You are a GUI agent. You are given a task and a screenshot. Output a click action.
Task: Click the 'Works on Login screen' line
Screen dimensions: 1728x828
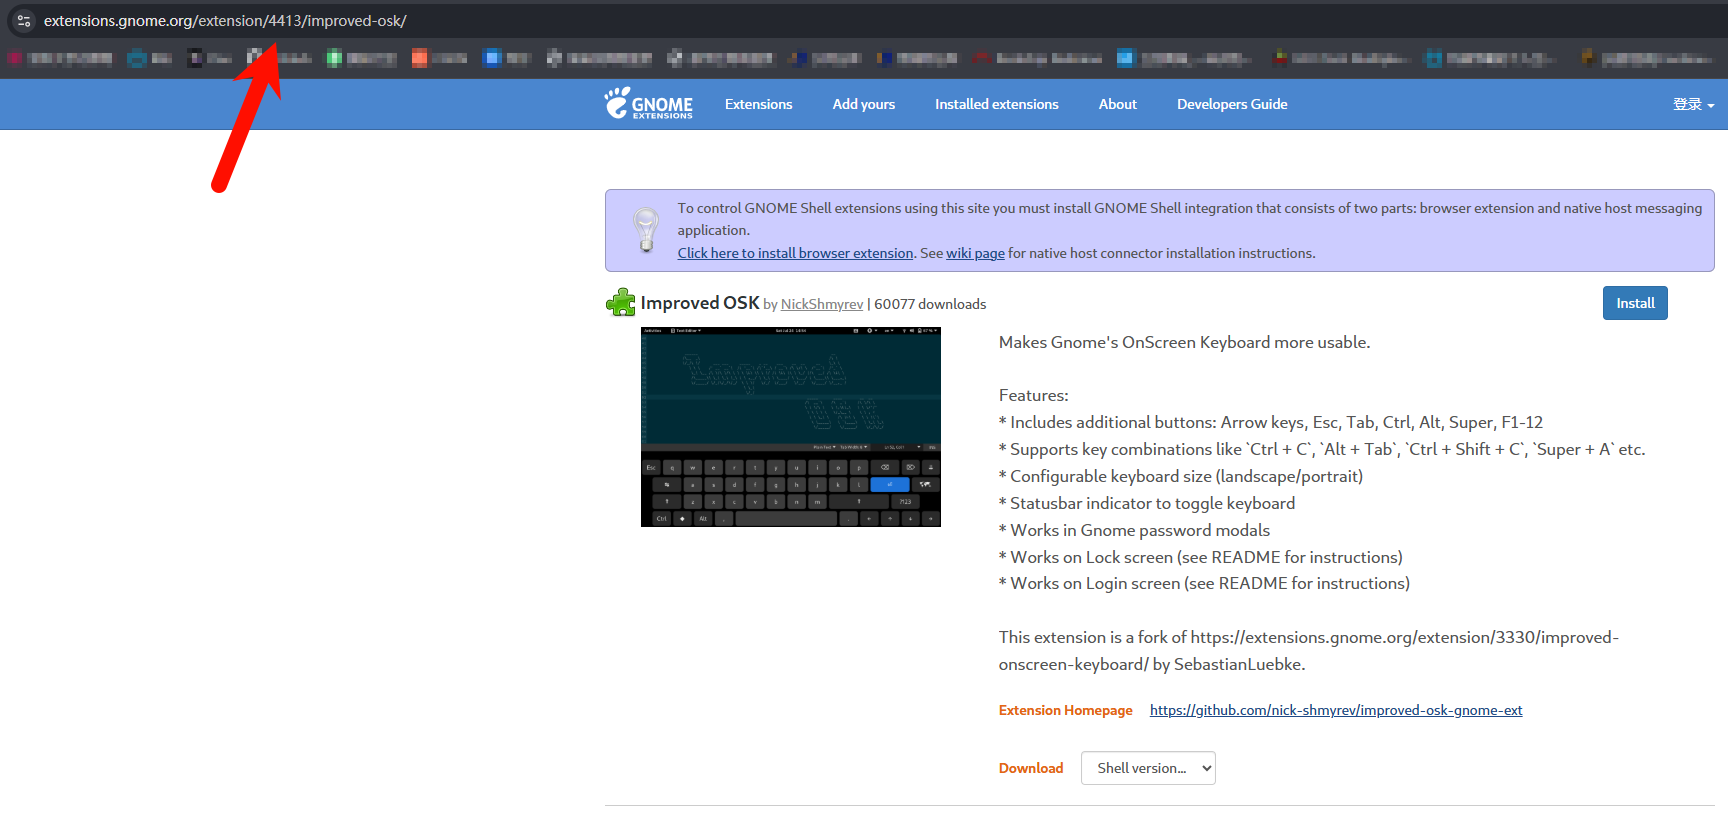pyautogui.click(x=1204, y=583)
